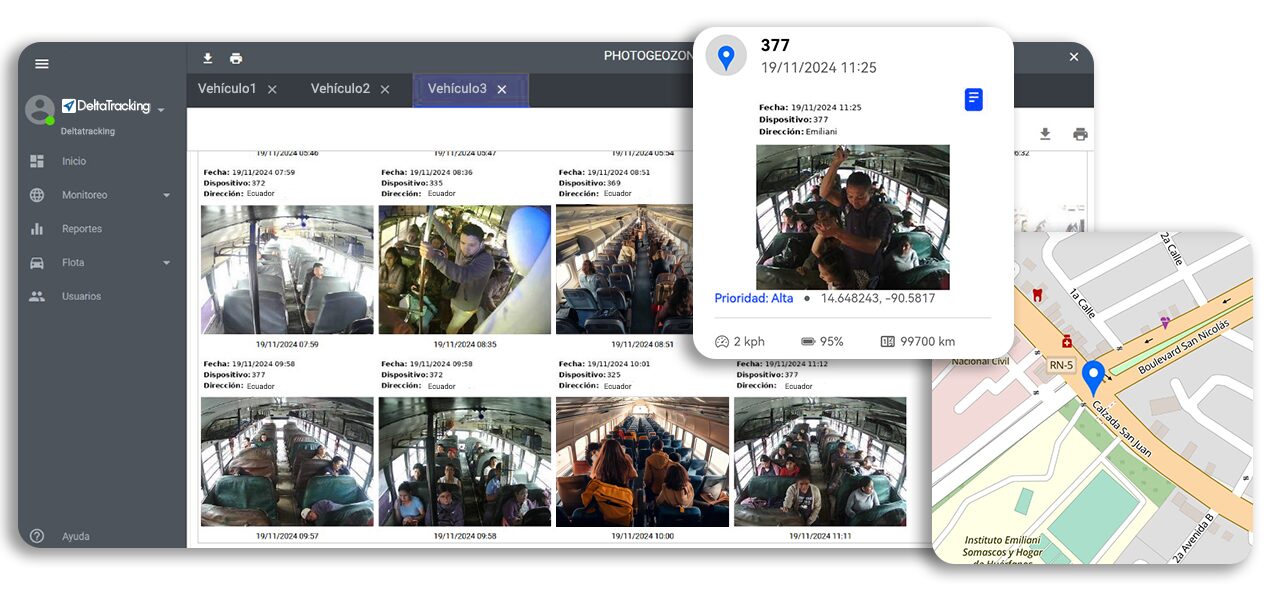Click the Ayuda help icon

[x=37, y=536]
